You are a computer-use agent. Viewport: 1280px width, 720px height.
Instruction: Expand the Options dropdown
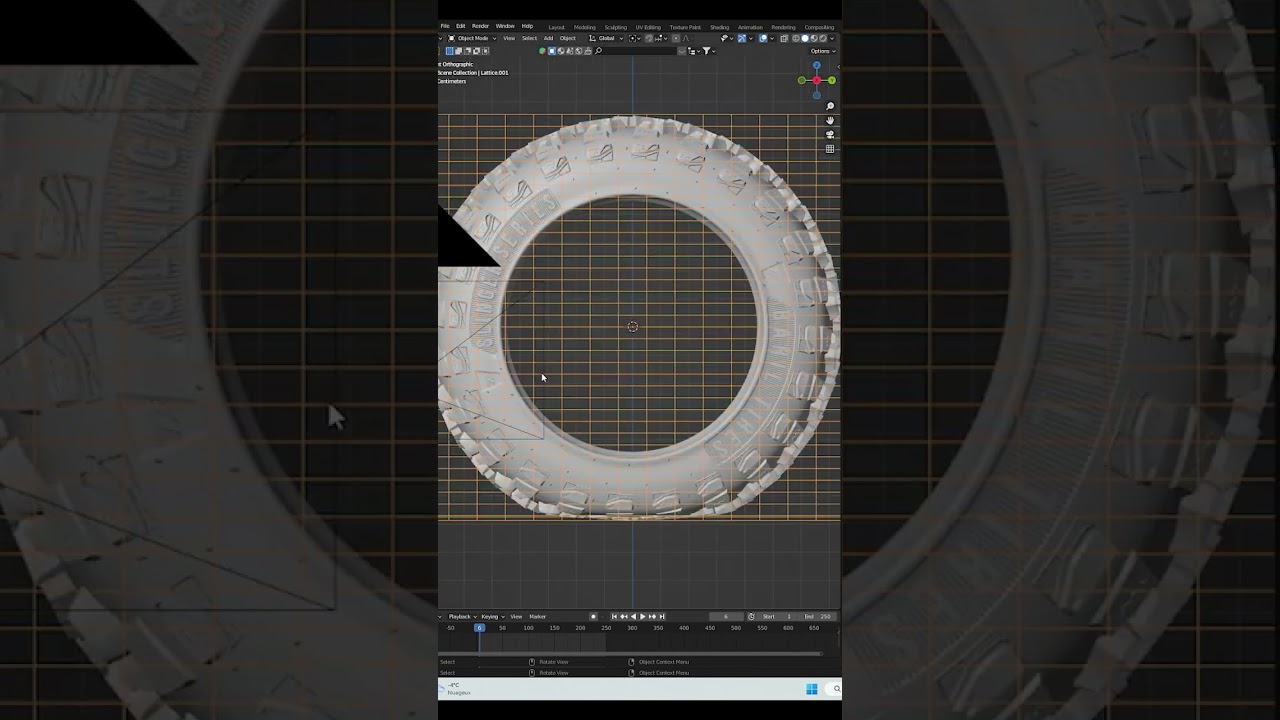(x=823, y=51)
